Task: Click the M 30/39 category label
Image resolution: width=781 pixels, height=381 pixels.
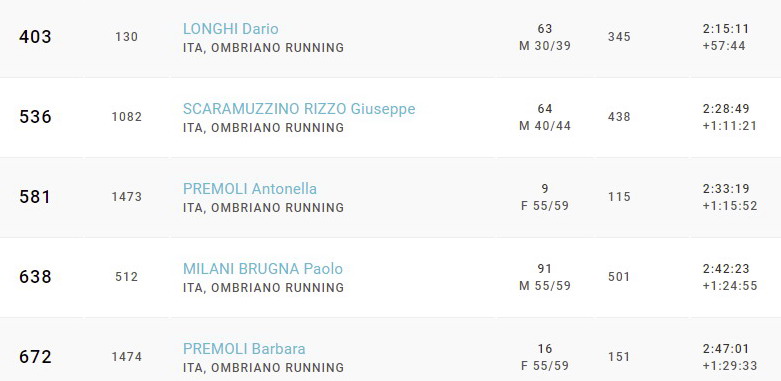Action: (x=545, y=46)
